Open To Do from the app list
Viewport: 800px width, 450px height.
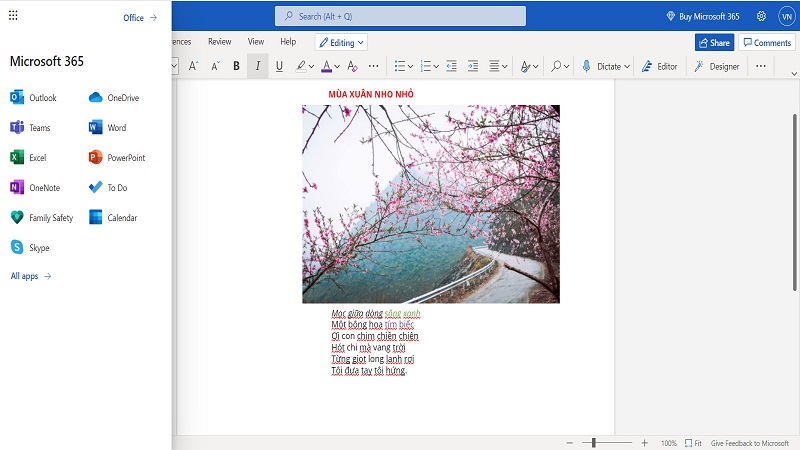coord(108,188)
